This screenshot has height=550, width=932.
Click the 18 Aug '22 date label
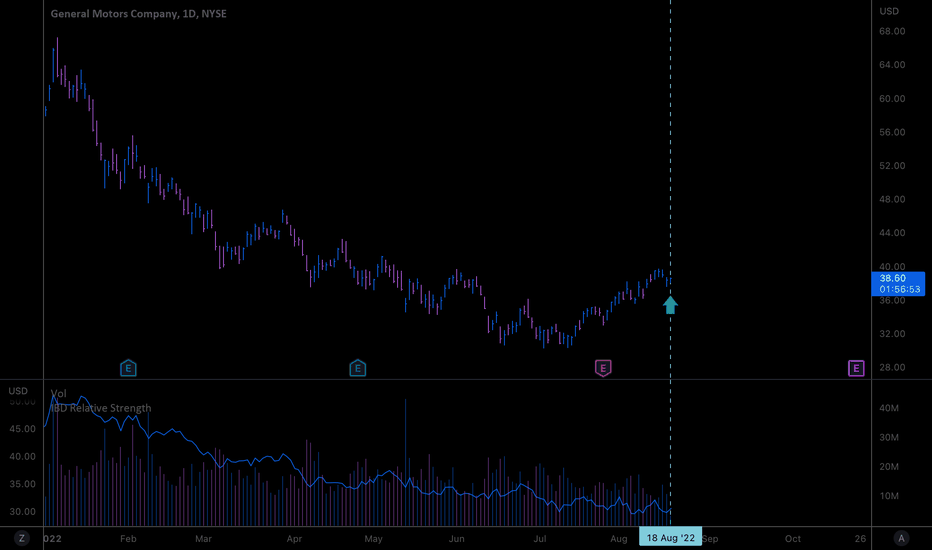670,538
